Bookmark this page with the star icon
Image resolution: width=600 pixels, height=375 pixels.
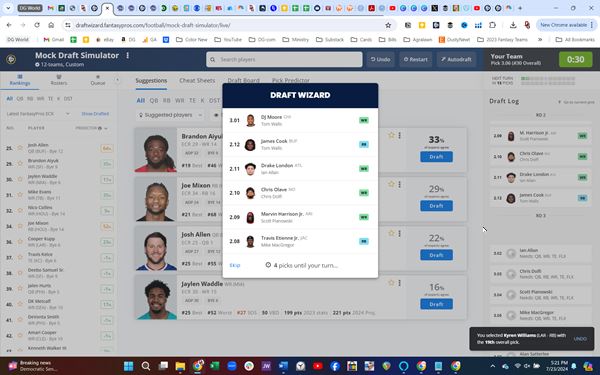click(x=388, y=25)
